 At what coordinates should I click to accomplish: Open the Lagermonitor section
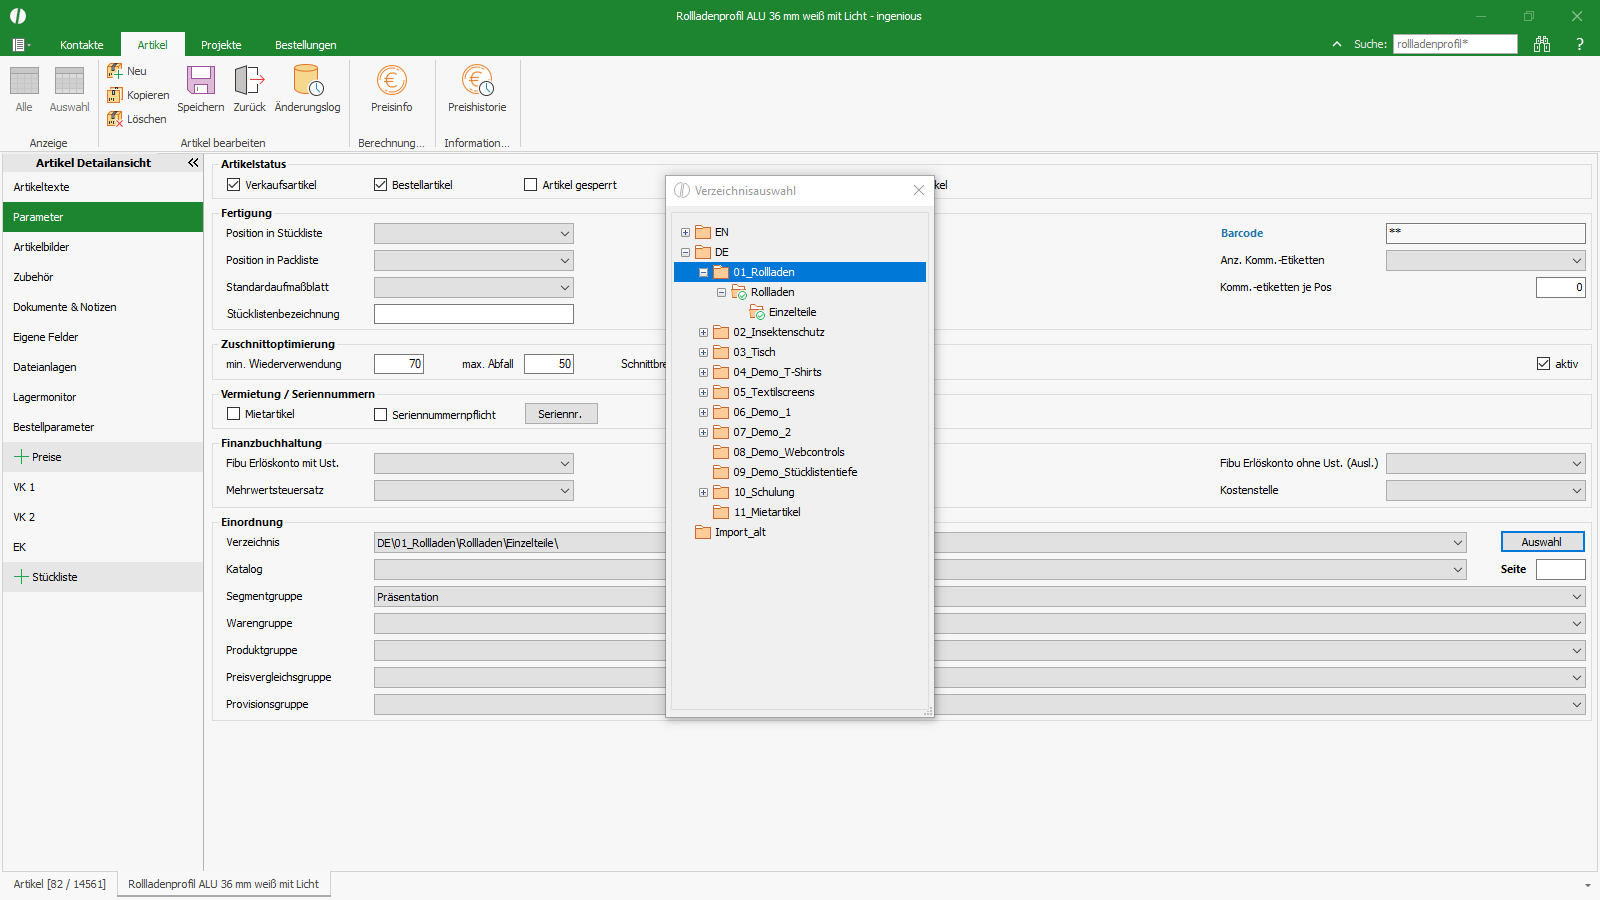point(103,397)
